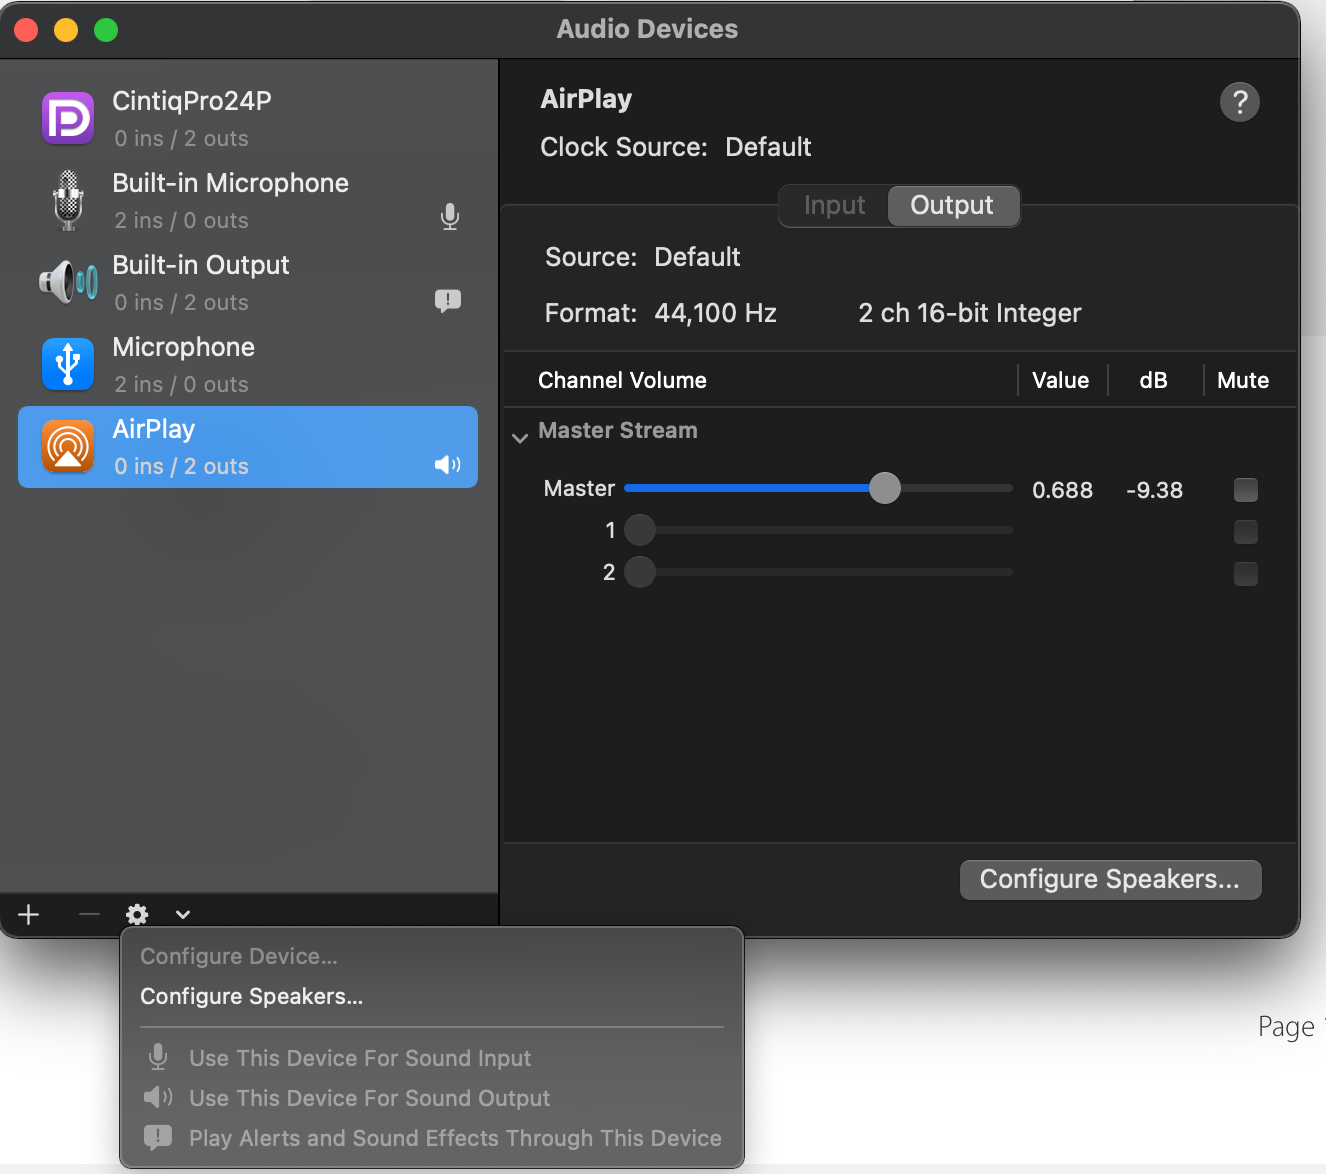Toggle the Mute checkbox for channel 2
The height and width of the screenshot is (1174, 1326).
click(1246, 574)
